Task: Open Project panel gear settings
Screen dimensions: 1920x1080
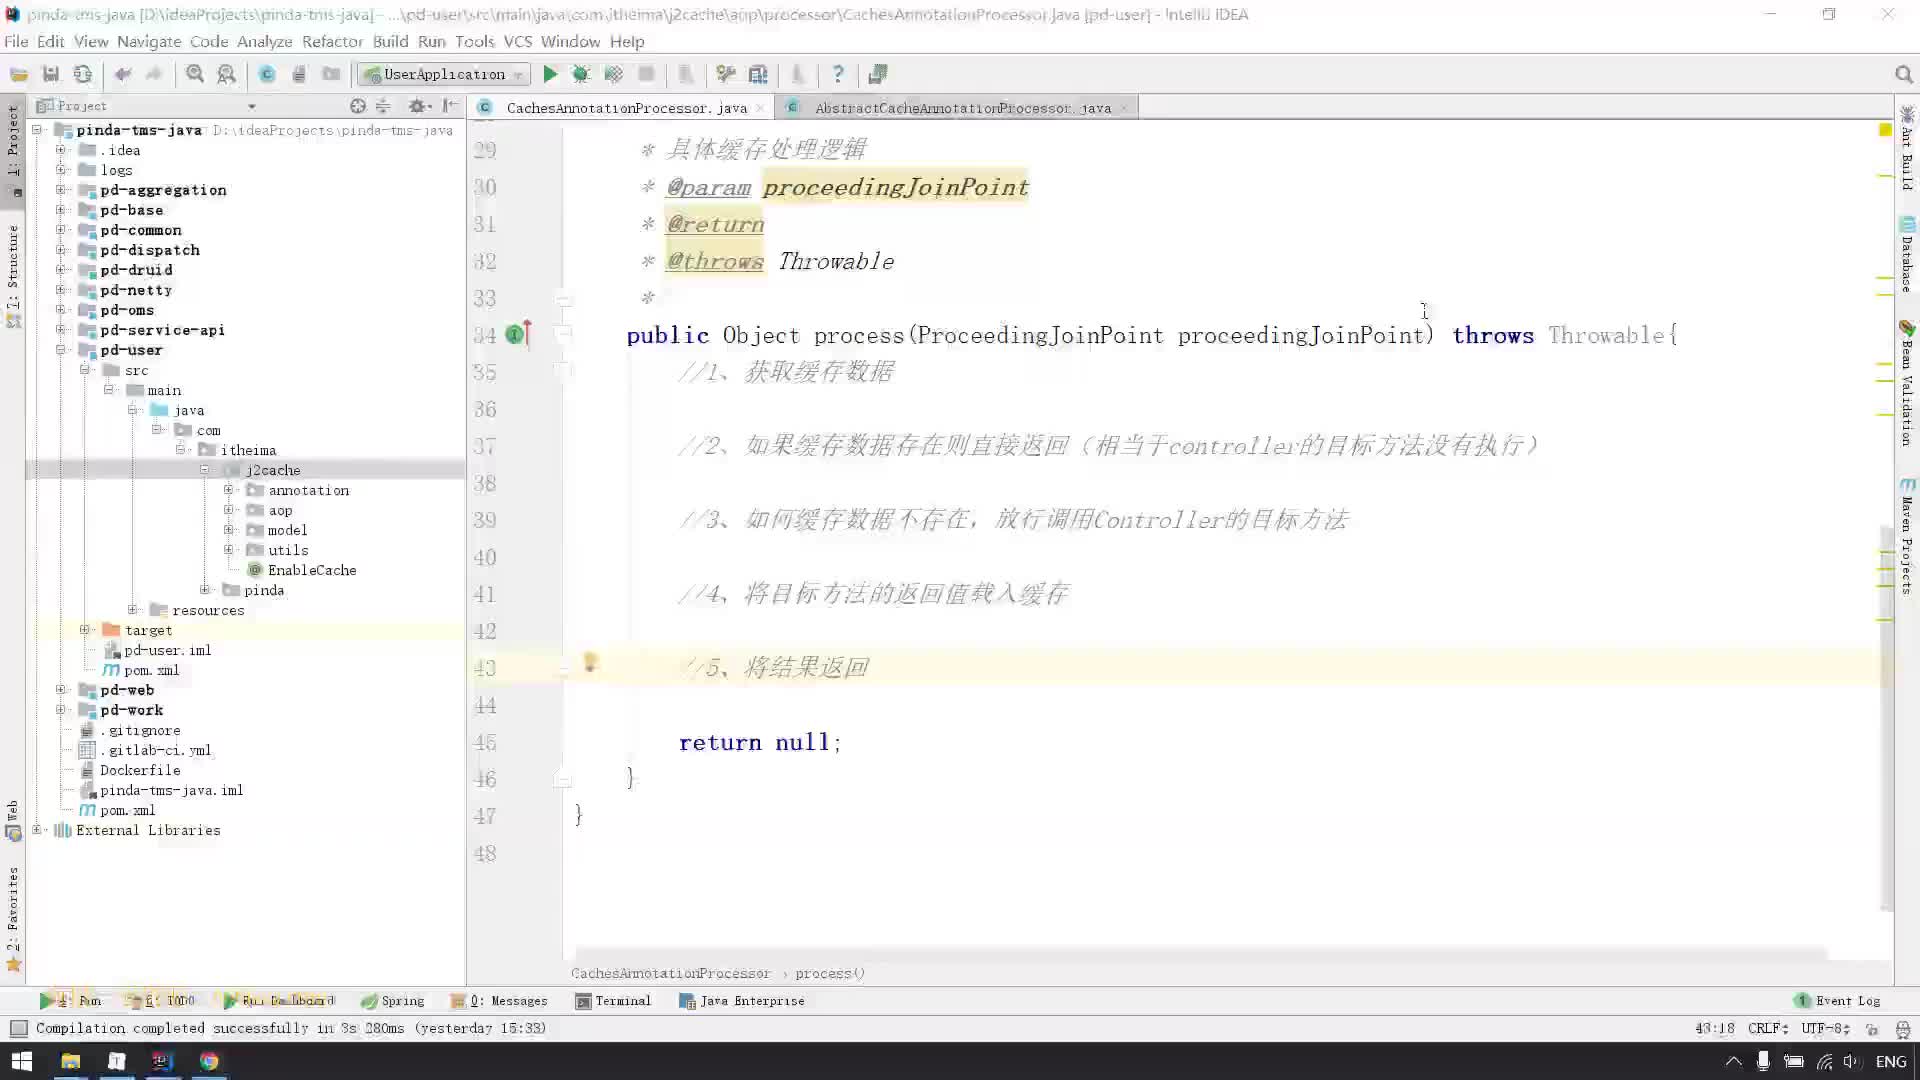Action: (418, 106)
